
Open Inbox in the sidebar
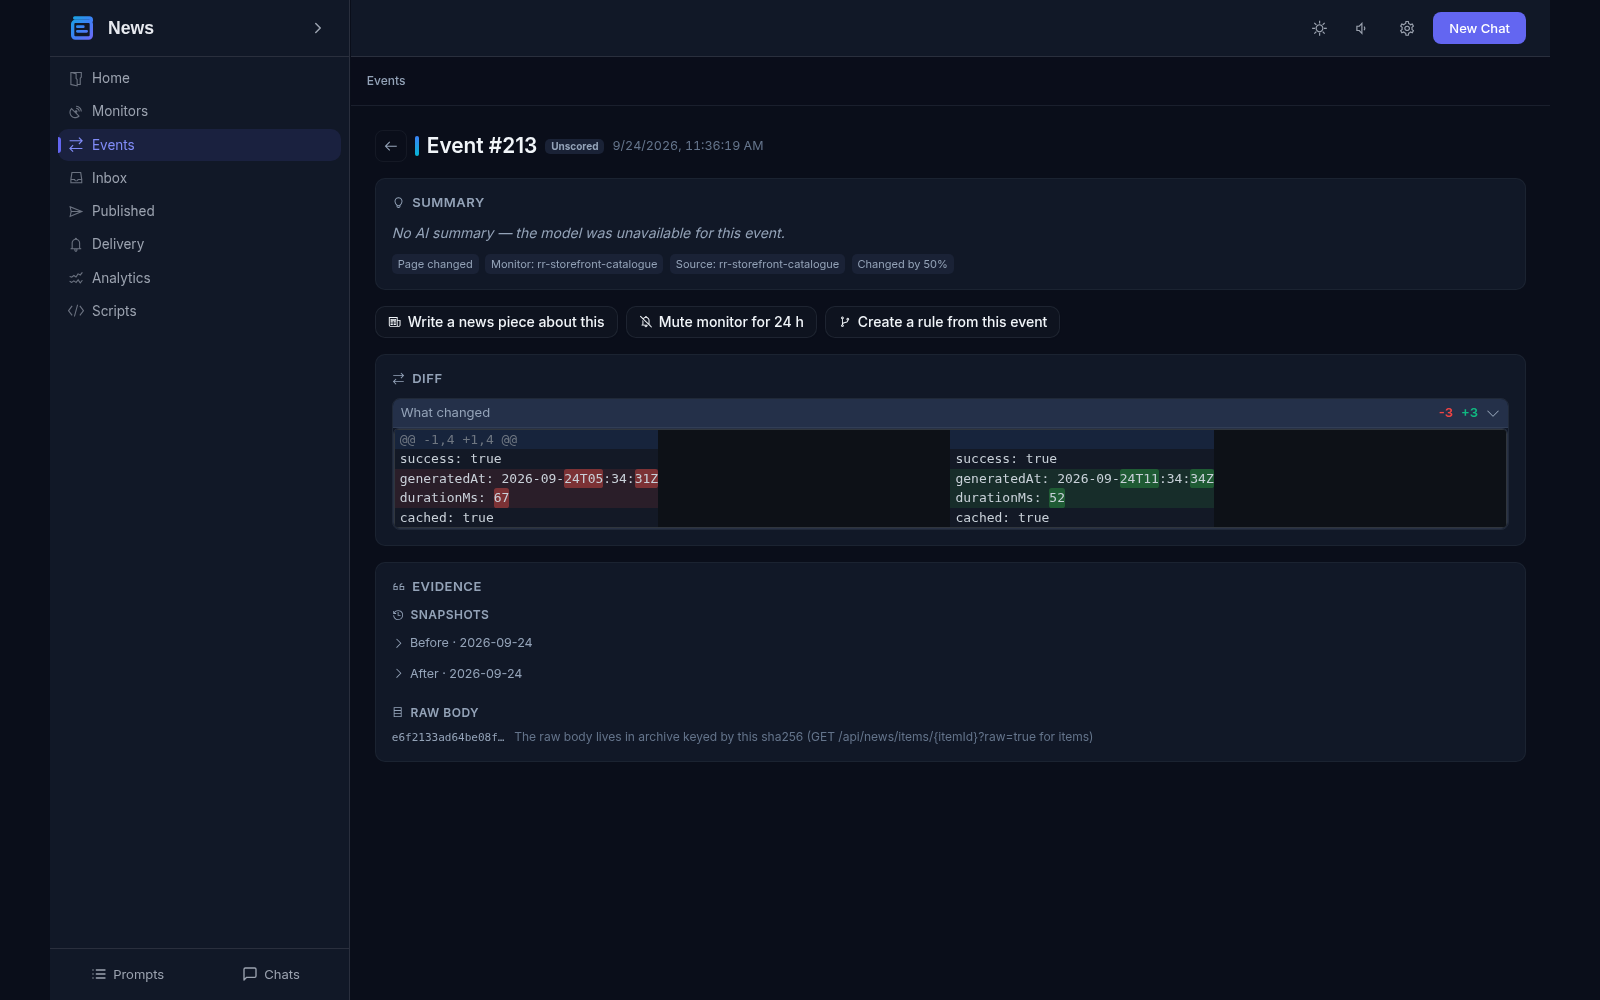click(x=199, y=178)
